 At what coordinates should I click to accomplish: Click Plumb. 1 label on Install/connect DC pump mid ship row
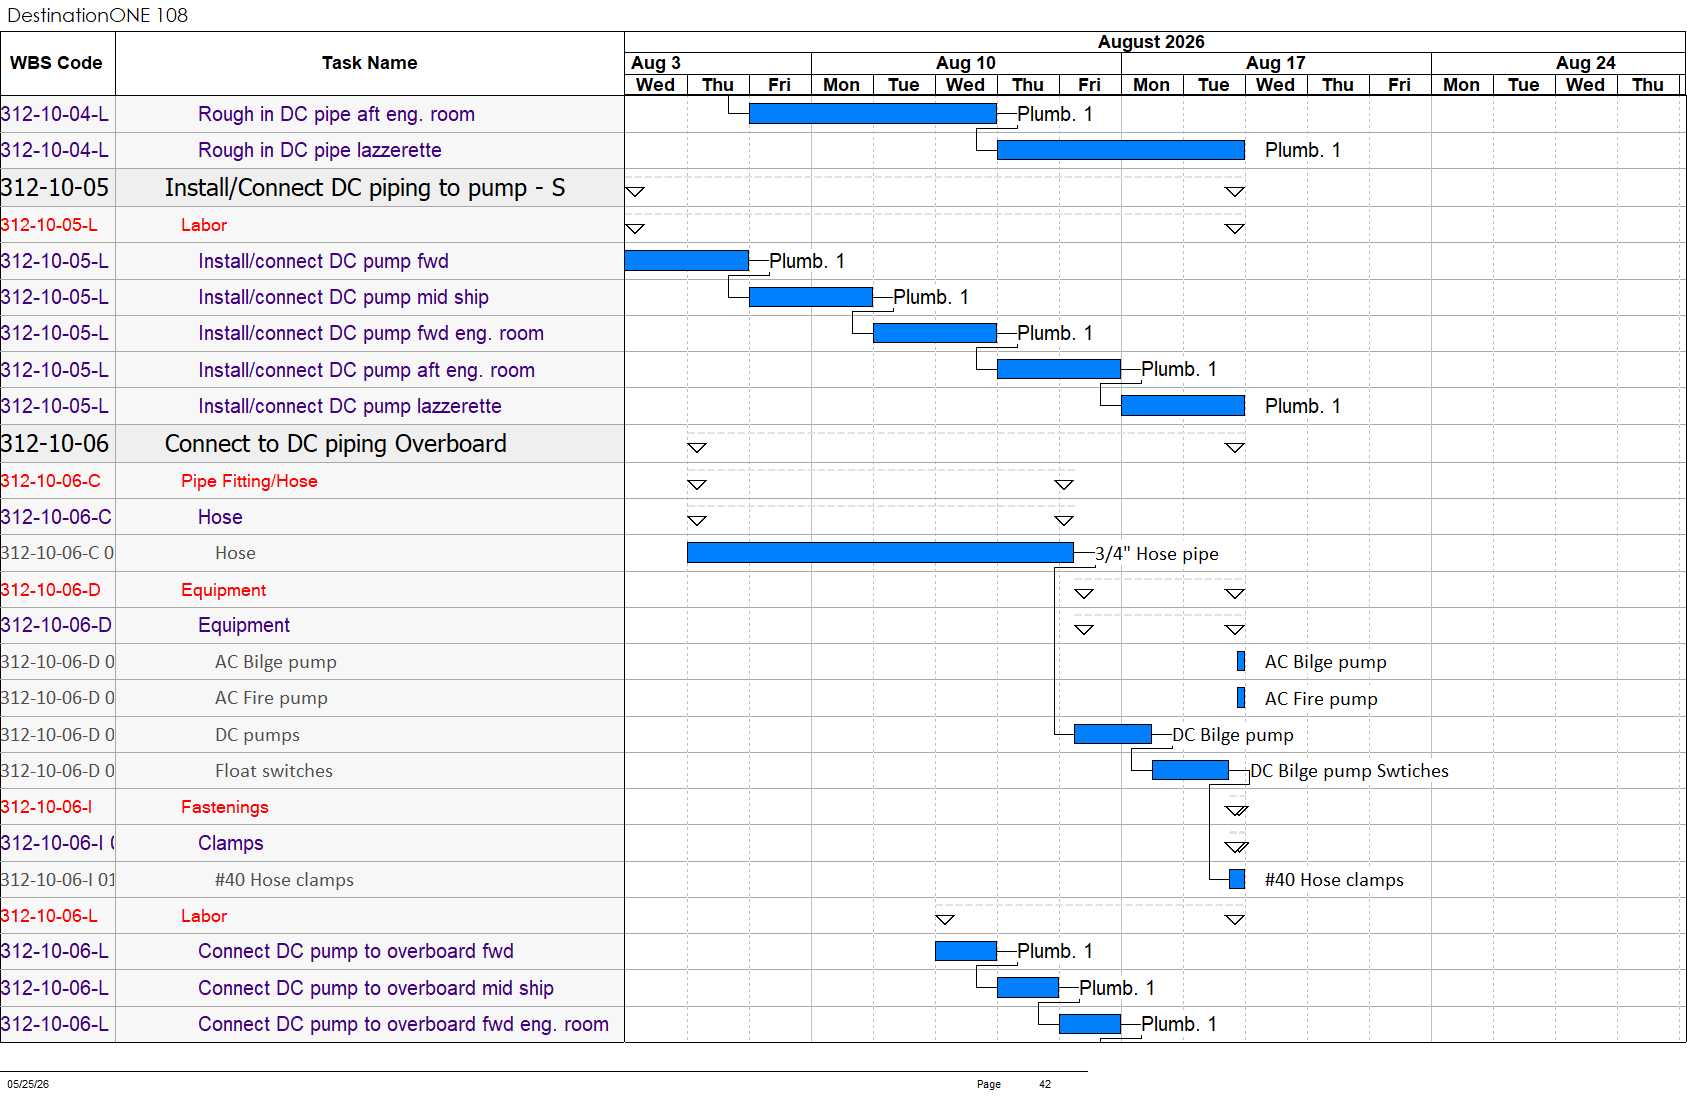coord(931,297)
